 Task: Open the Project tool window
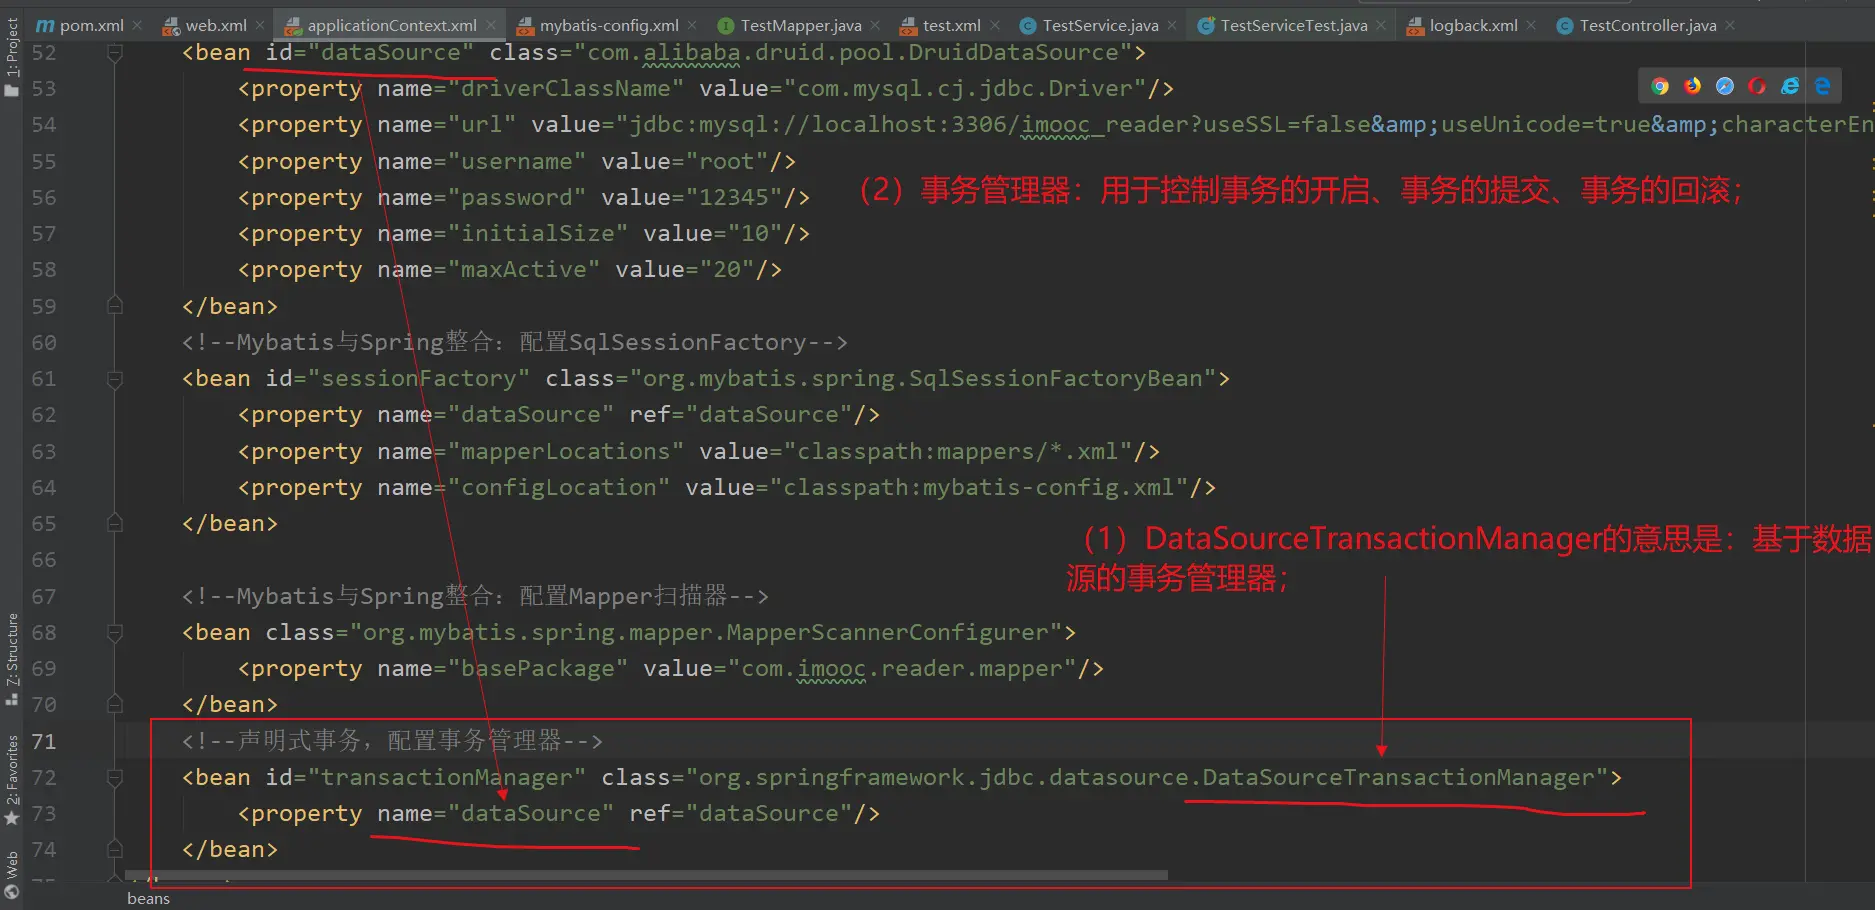[12, 57]
